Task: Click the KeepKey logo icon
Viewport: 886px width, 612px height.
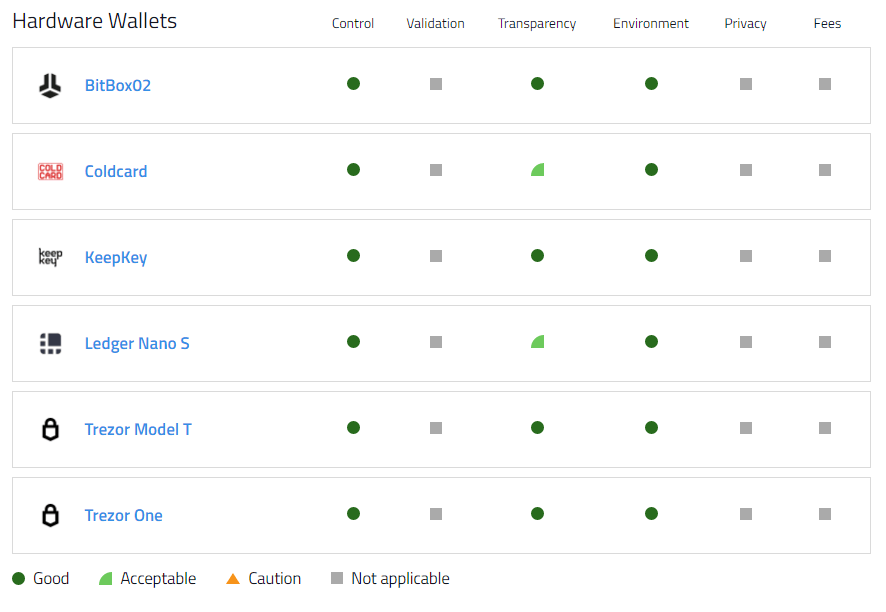Action: tap(50, 257)
